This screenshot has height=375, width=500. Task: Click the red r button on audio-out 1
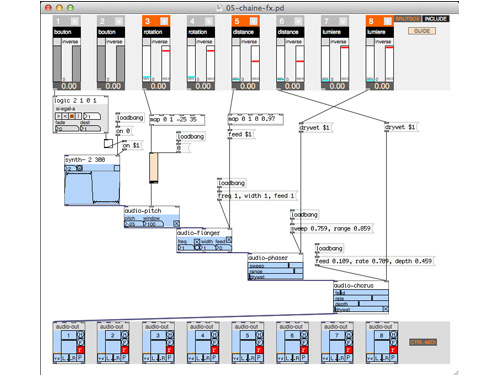click(x=80, y=350)
